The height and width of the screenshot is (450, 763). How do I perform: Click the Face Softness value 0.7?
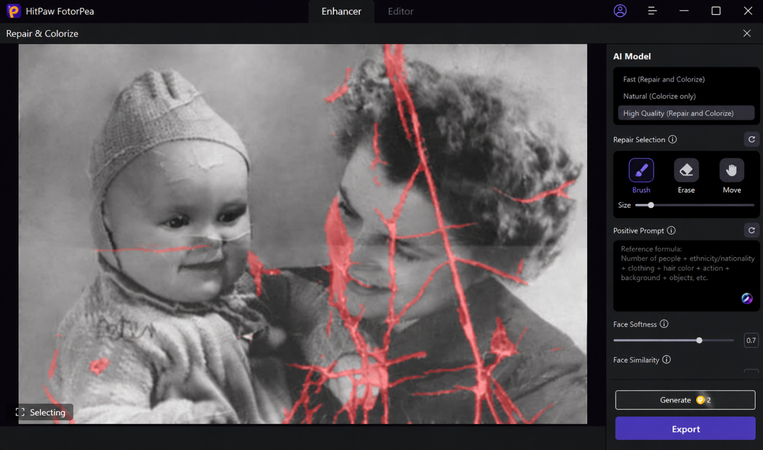(x=751, y=341)
